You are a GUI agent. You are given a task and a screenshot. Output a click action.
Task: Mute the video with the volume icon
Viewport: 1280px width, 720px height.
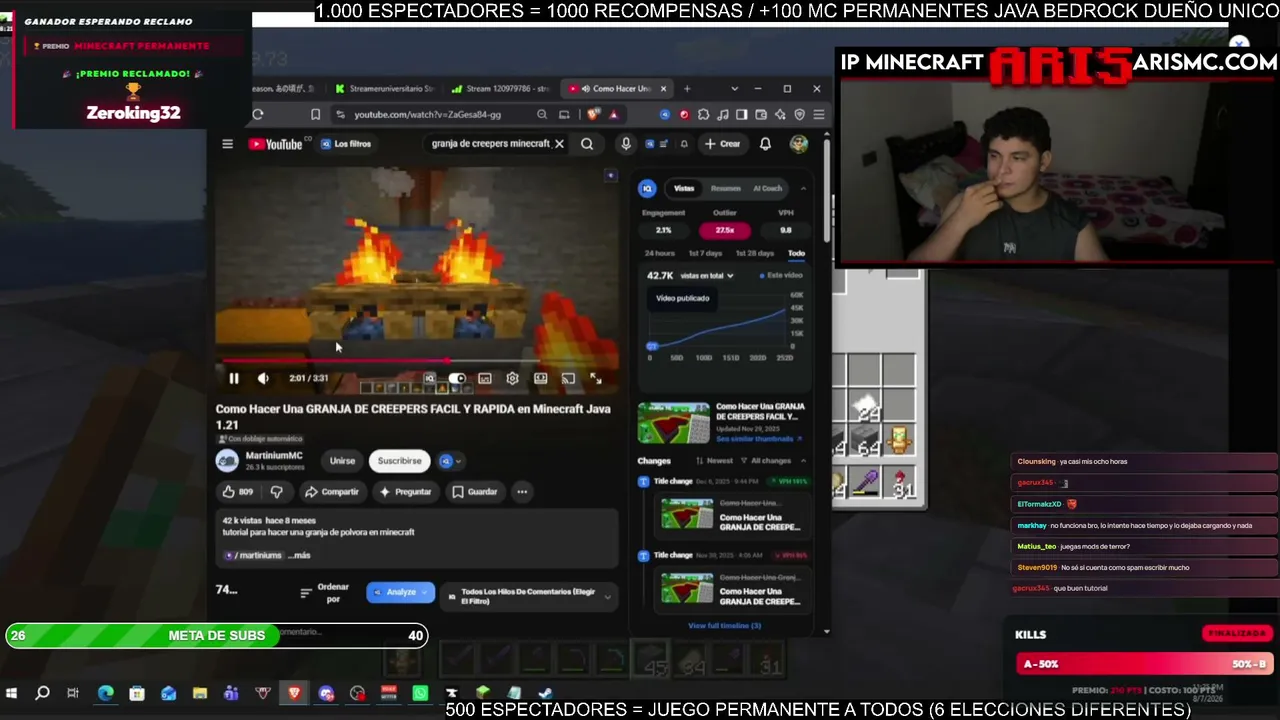click(263, 378)
